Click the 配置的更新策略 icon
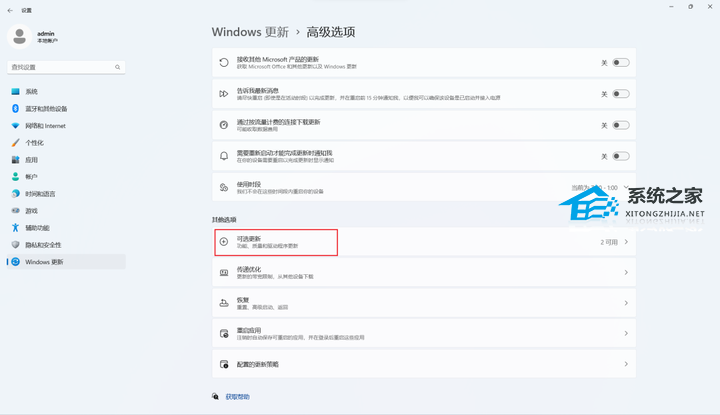 pos(224,364)
